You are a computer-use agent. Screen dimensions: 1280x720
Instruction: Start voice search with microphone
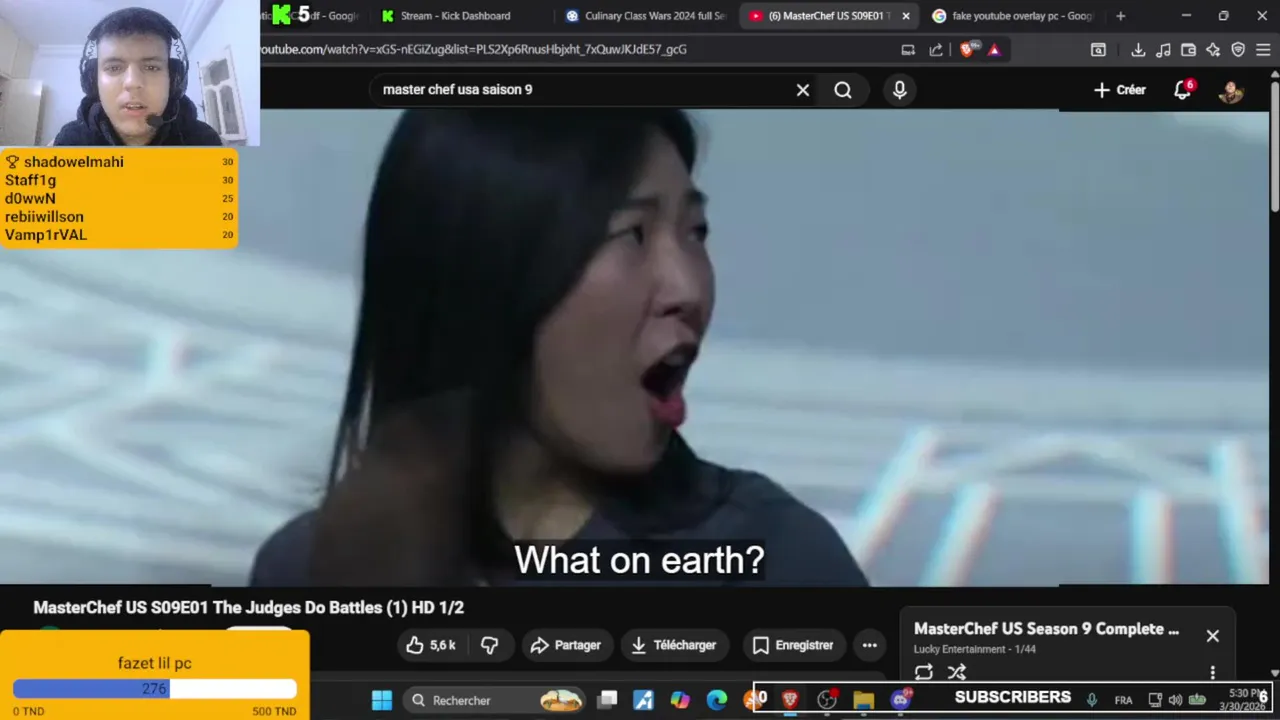pos(899,90)
